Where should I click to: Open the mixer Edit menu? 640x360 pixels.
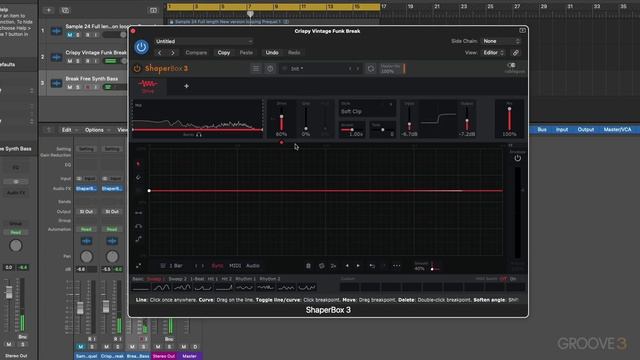(67, 130)
